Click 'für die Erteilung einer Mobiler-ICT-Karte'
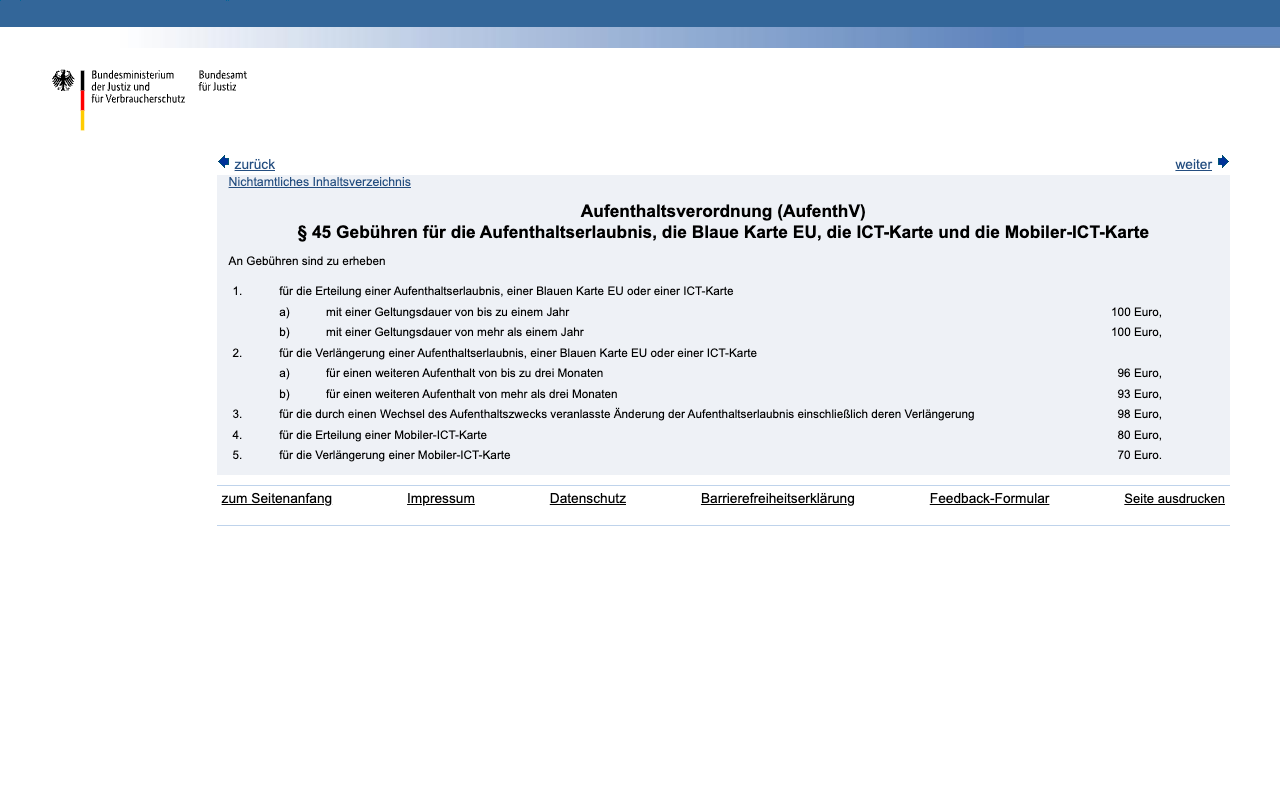This screenshot has height=800, width=1280. [383, 435]
